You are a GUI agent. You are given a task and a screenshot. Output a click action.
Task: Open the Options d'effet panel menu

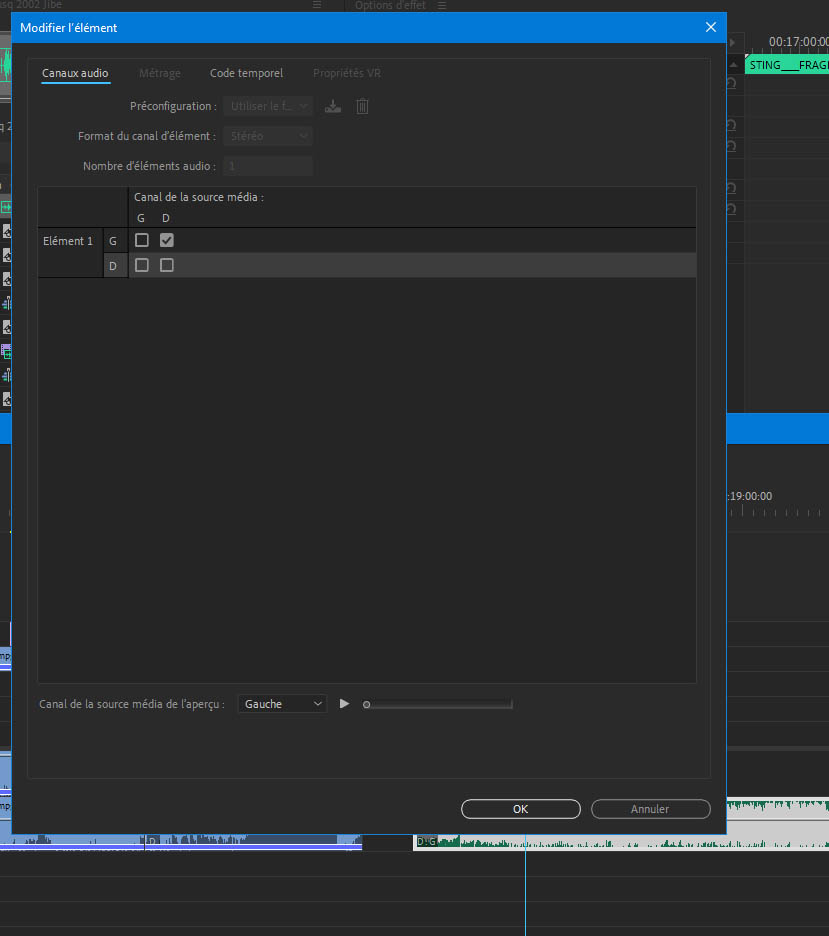pyautogui.click(x=442, y=6)
